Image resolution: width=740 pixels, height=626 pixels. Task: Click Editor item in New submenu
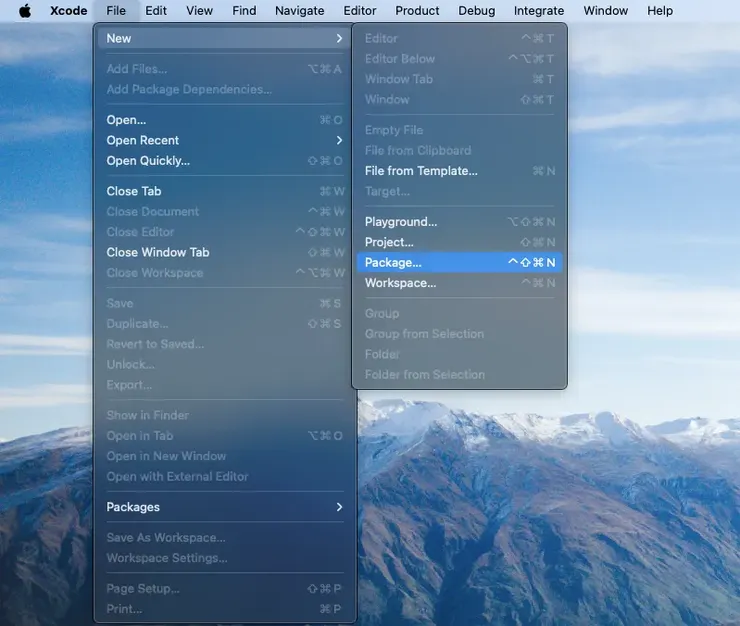460,38
